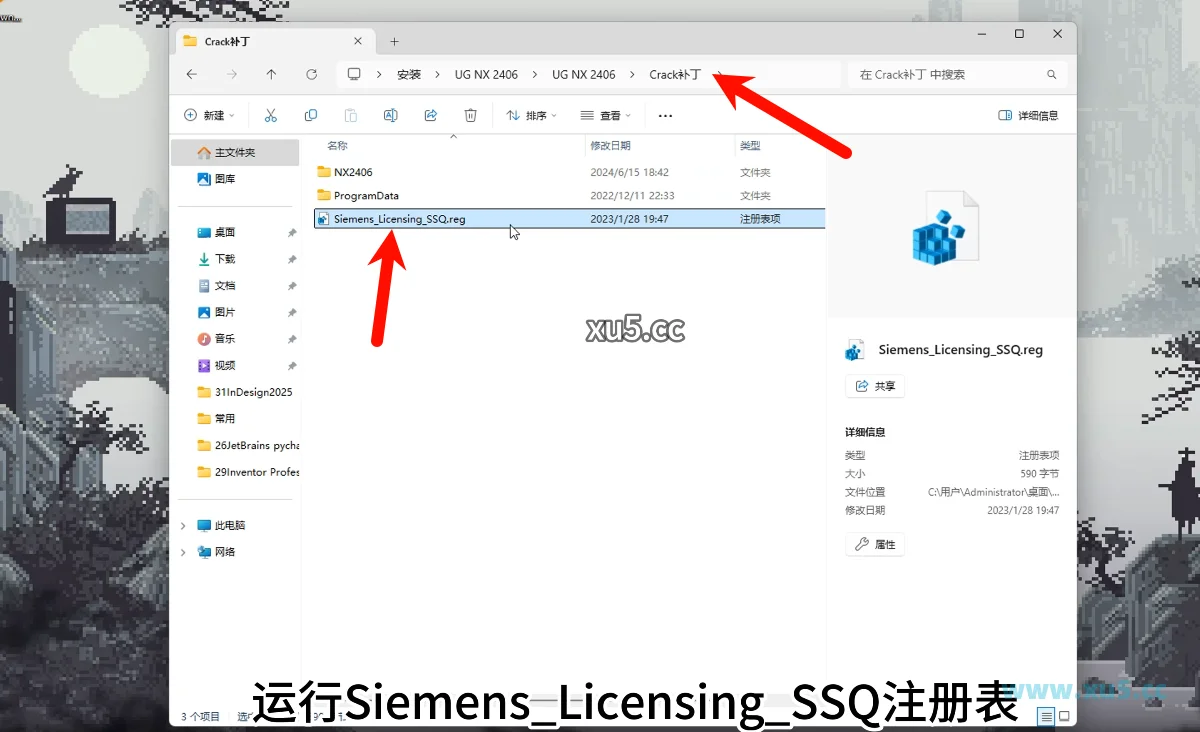Click the 属性 properties button
1200x732 pixels.
click(875, 544)
